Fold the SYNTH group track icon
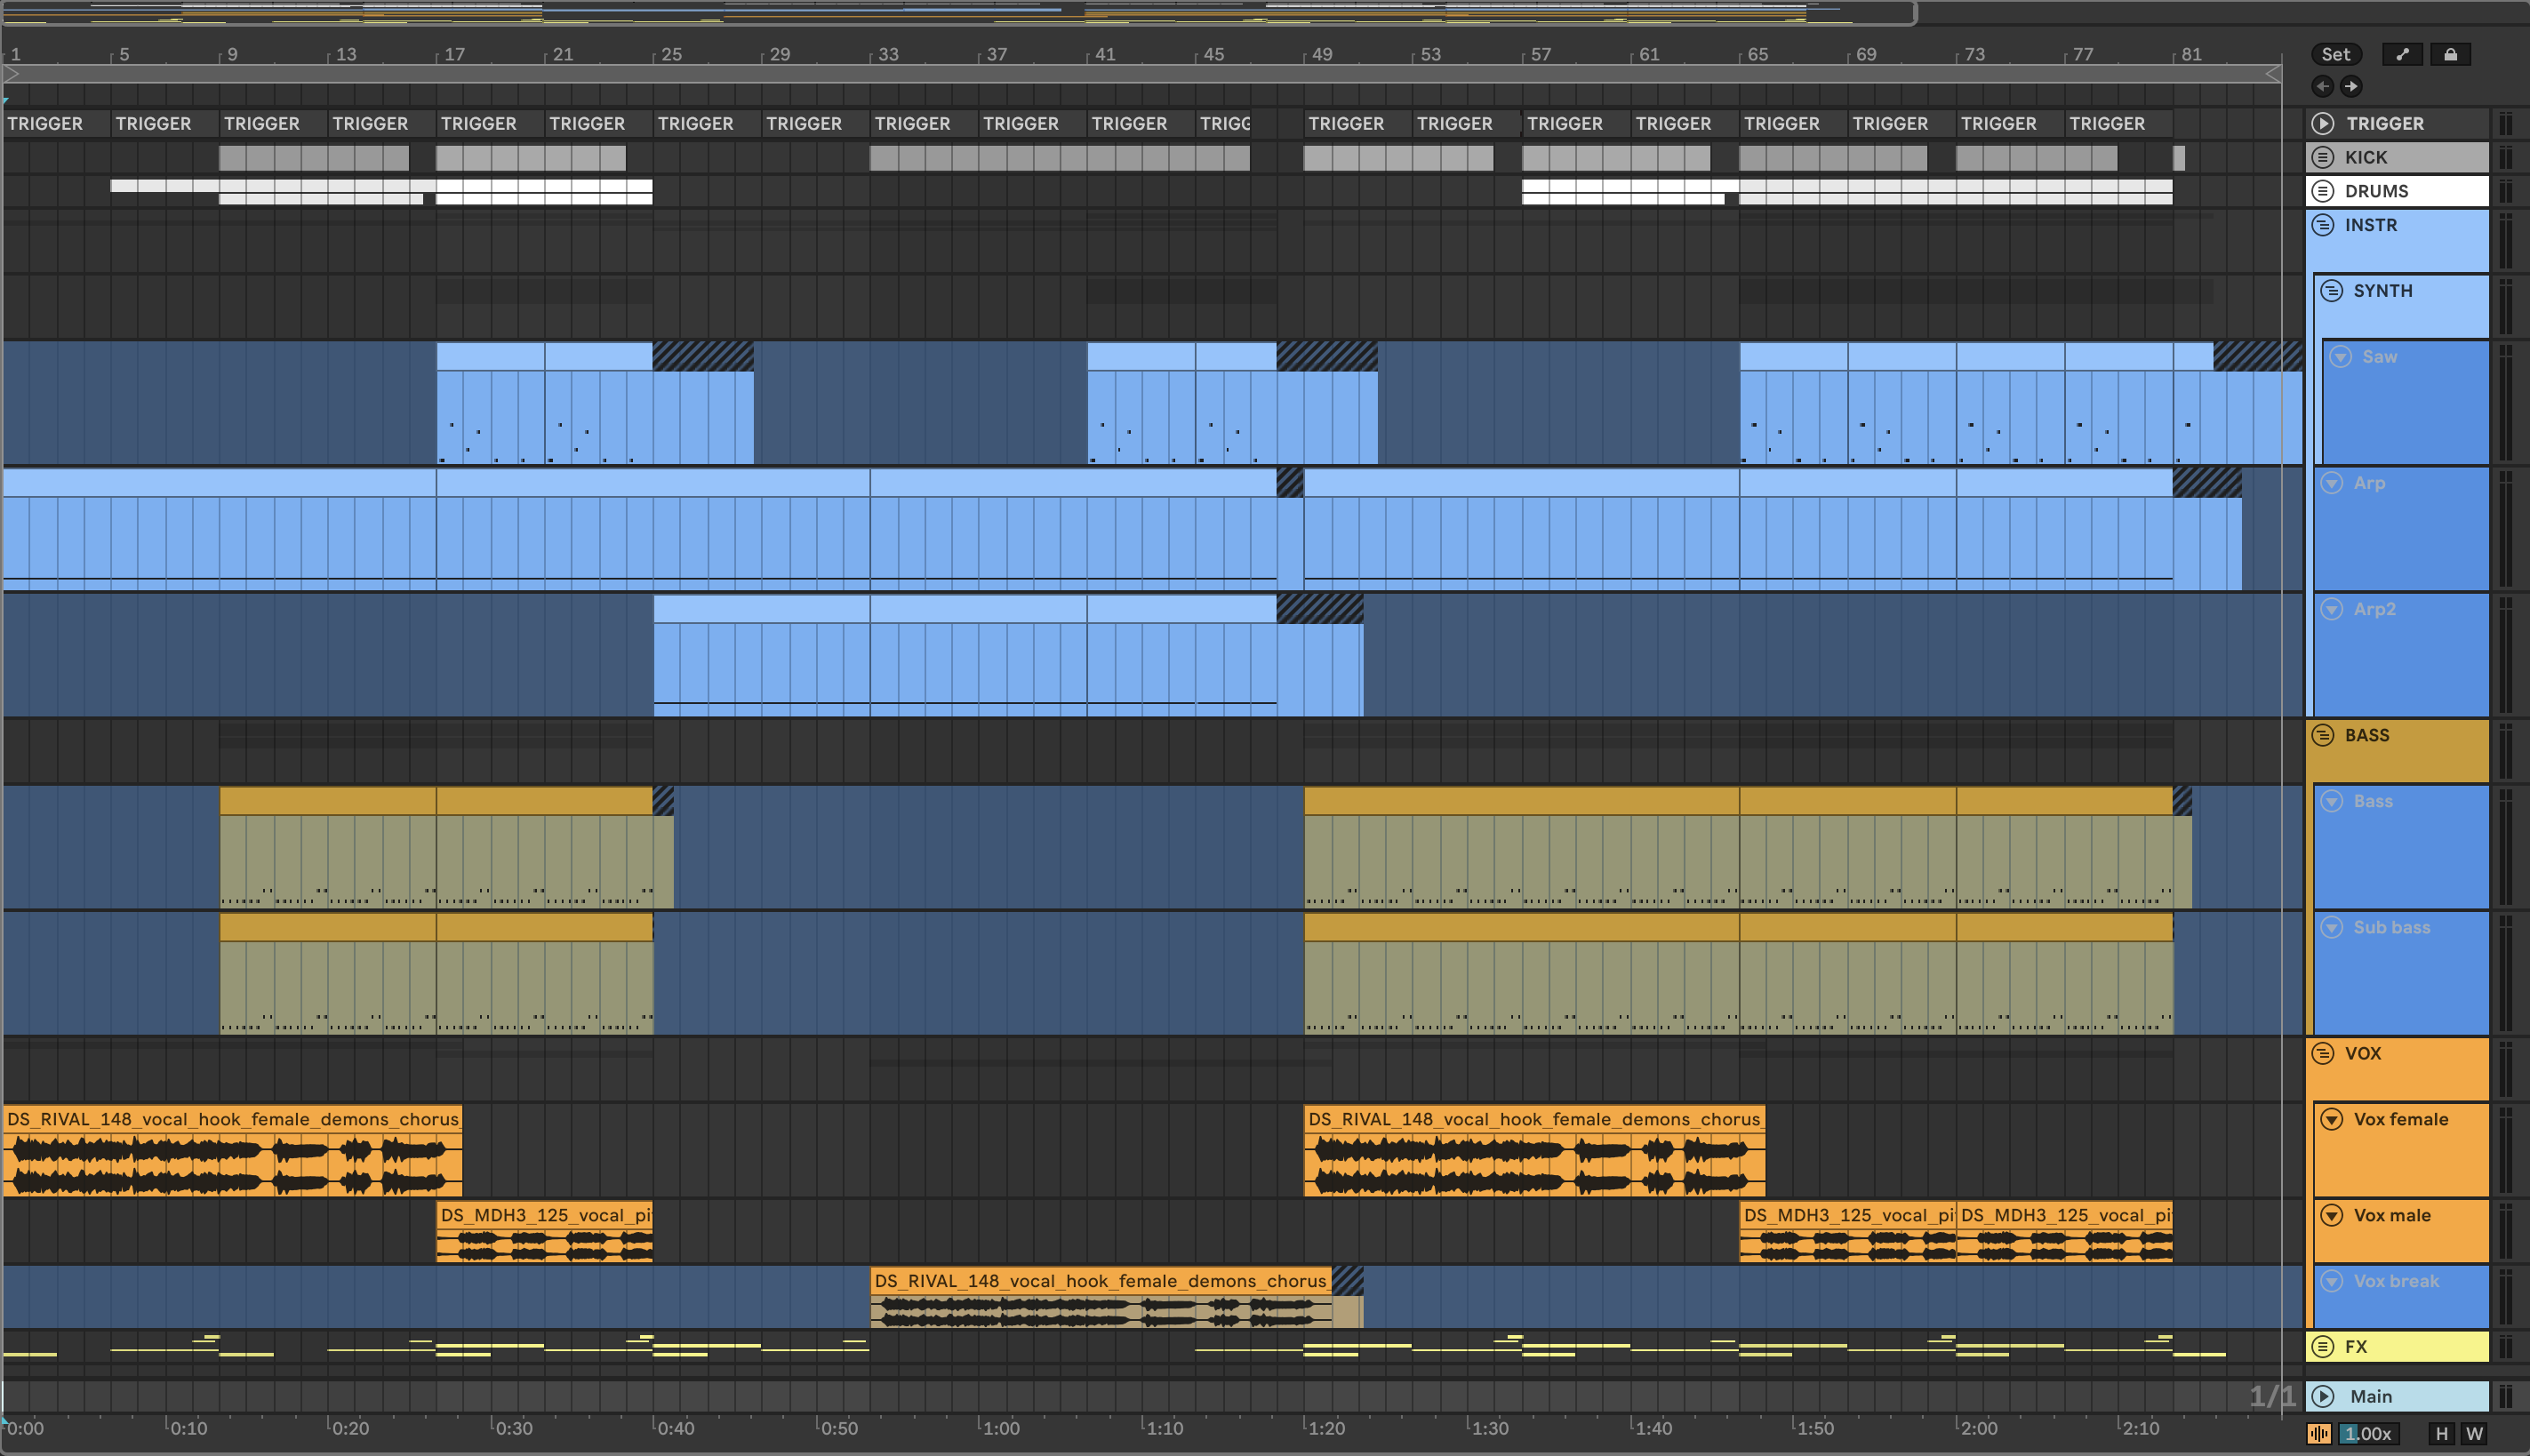Screen dimensions: 2530x1456 point(2331,291)
